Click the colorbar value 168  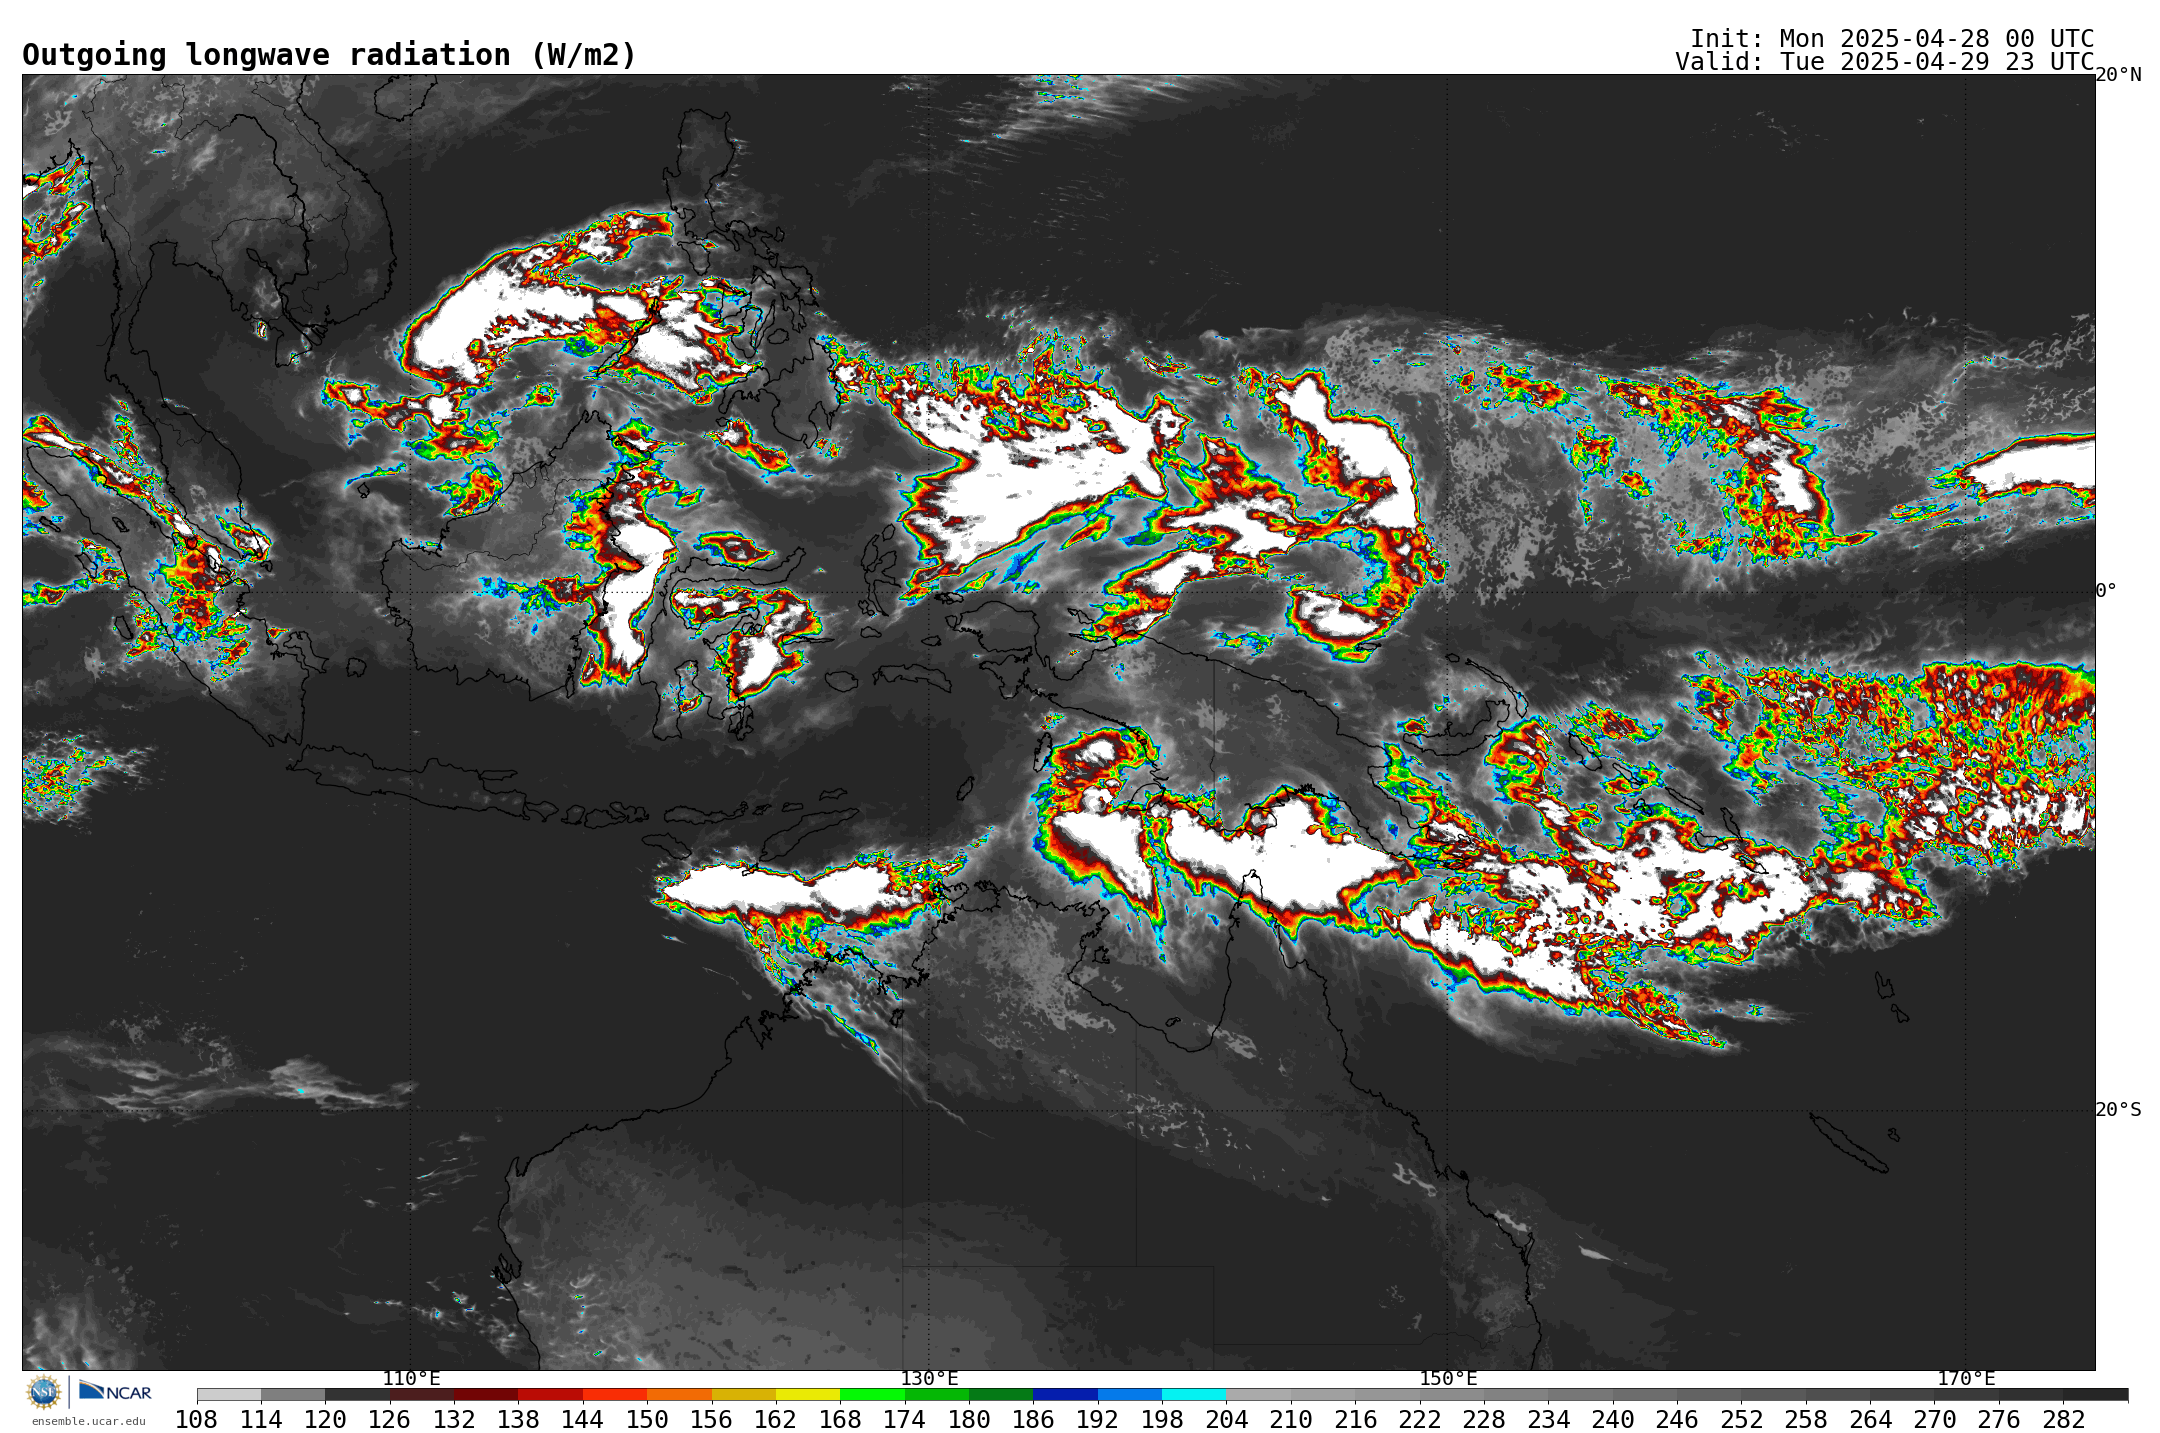(x=840, y=1420)
